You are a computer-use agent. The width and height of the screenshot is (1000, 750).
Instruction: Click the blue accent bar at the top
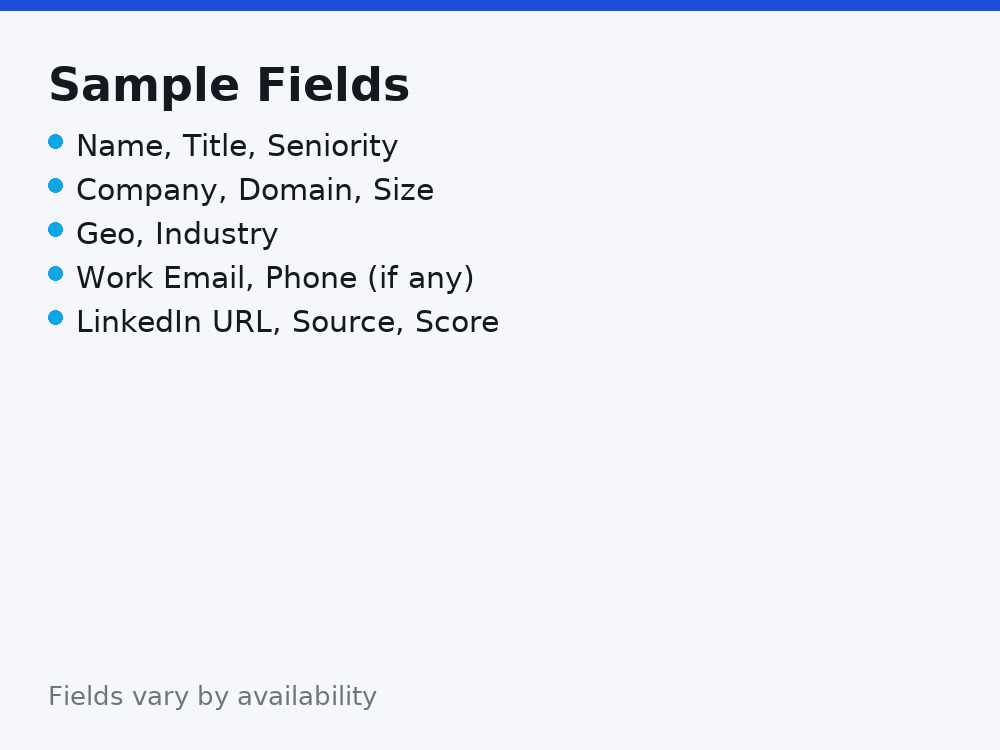[x=500, y=5]
